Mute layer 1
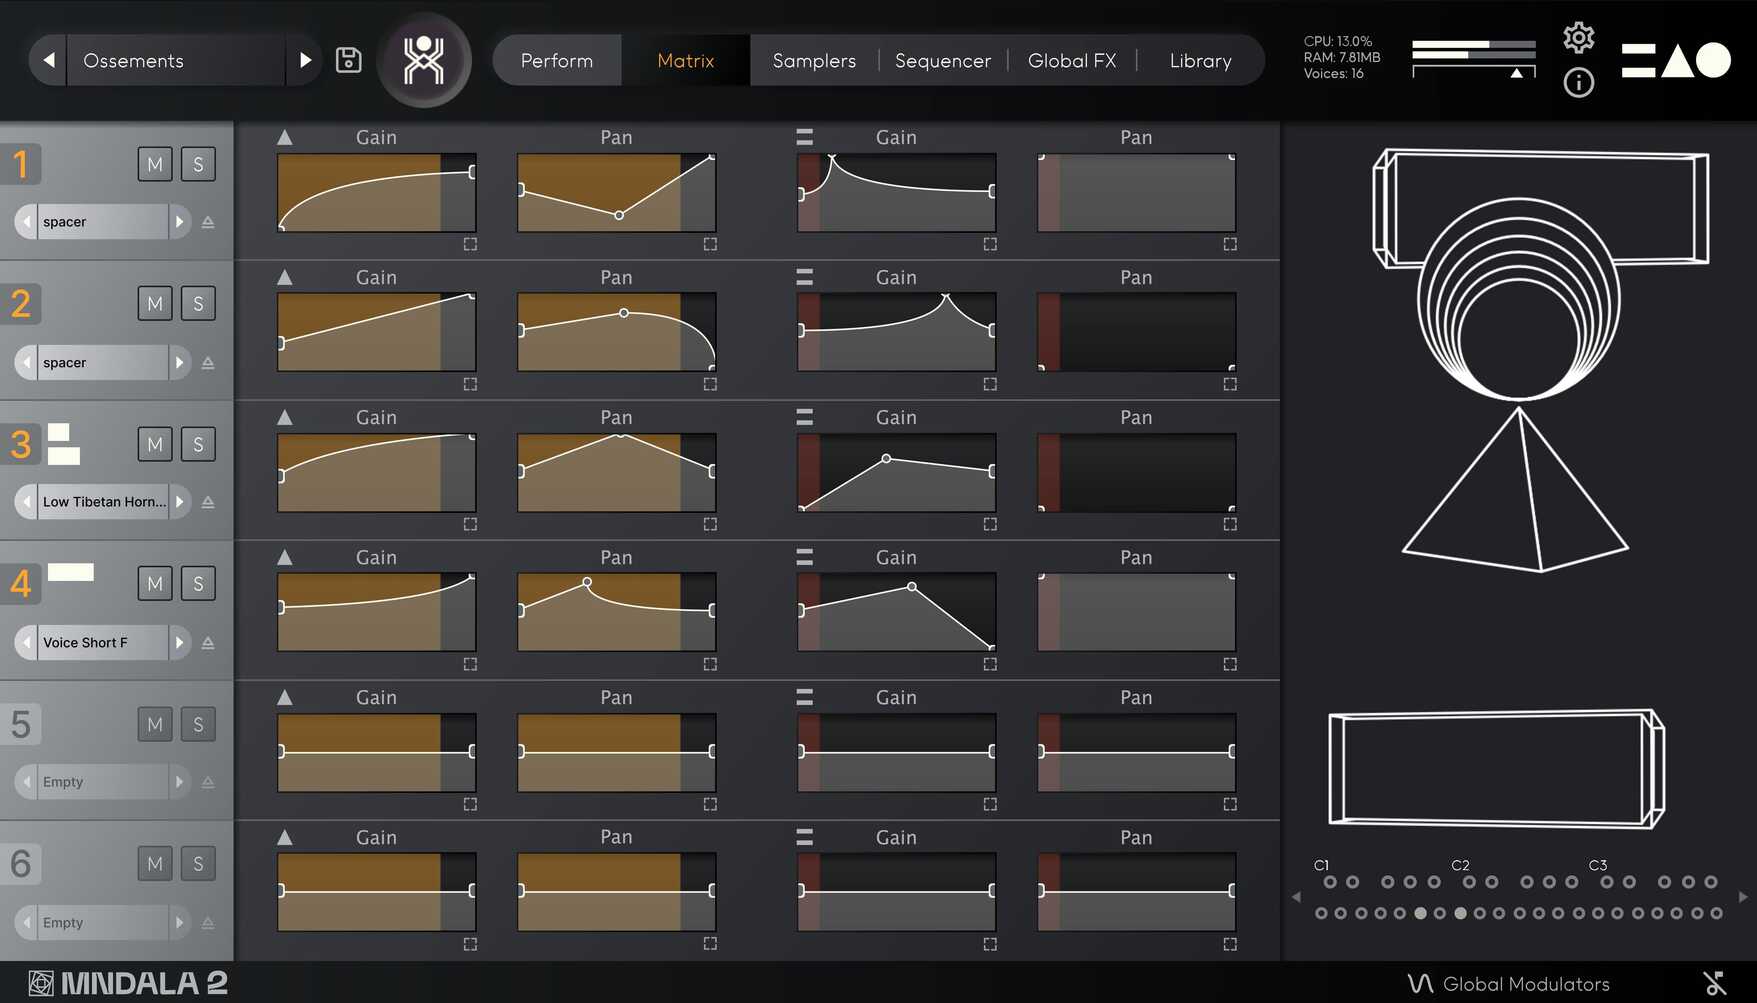The height and width of the screenshot is (1003, 1757). (155, 164)
